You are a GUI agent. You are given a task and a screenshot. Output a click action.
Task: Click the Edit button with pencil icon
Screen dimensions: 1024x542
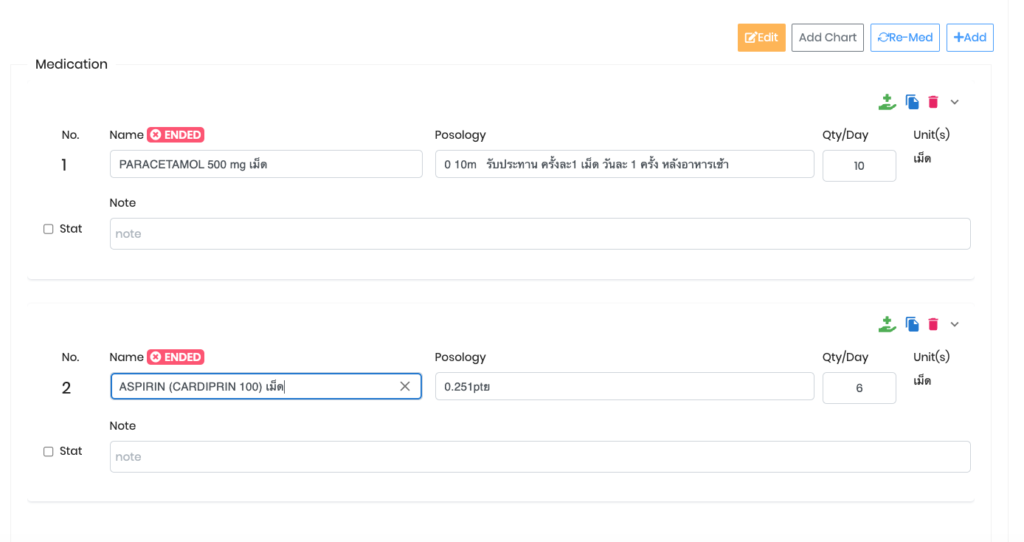(x=761, y=38)
